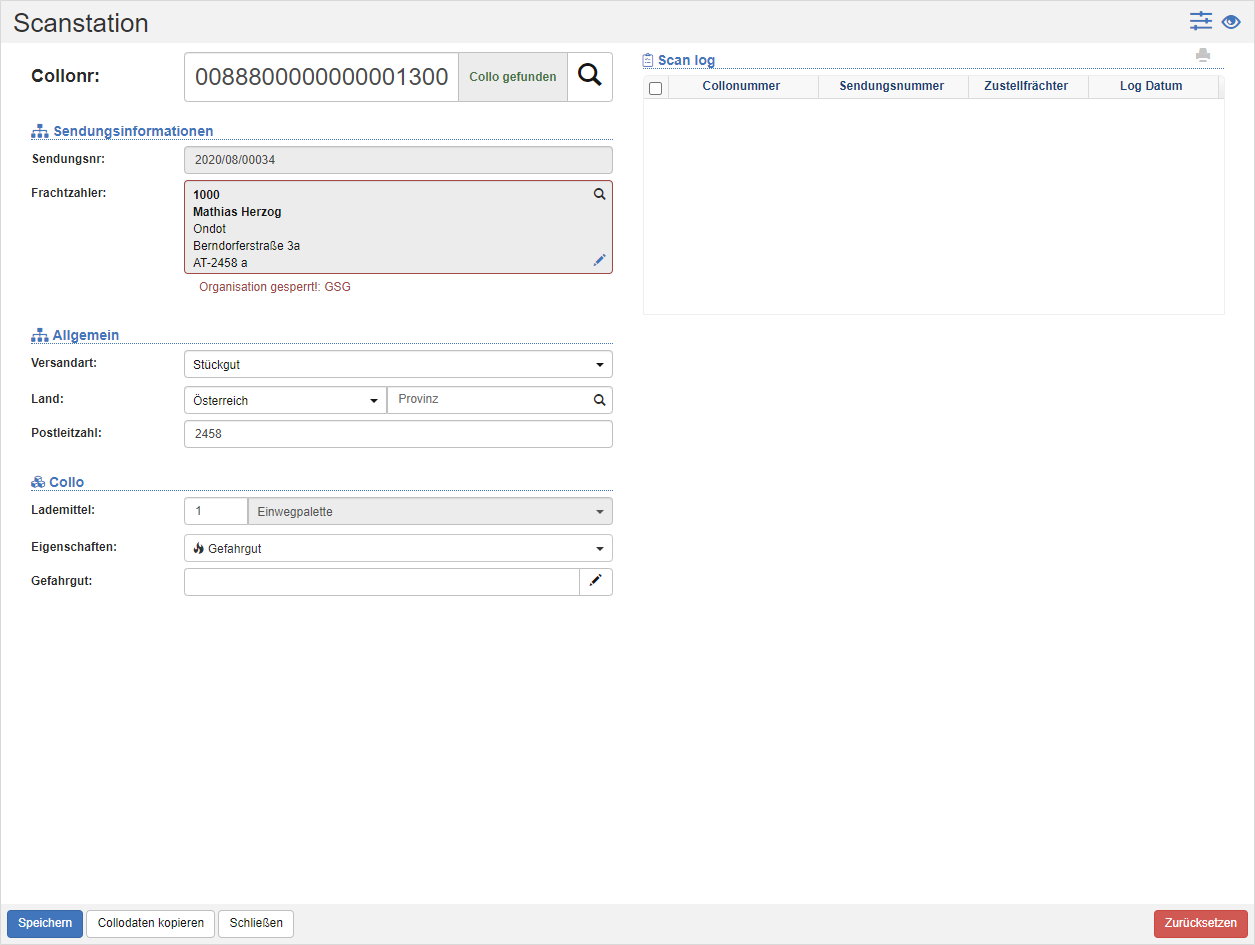Click the Collonr number input field
This screenshot has height=945, width=1255.
point(321,77)
